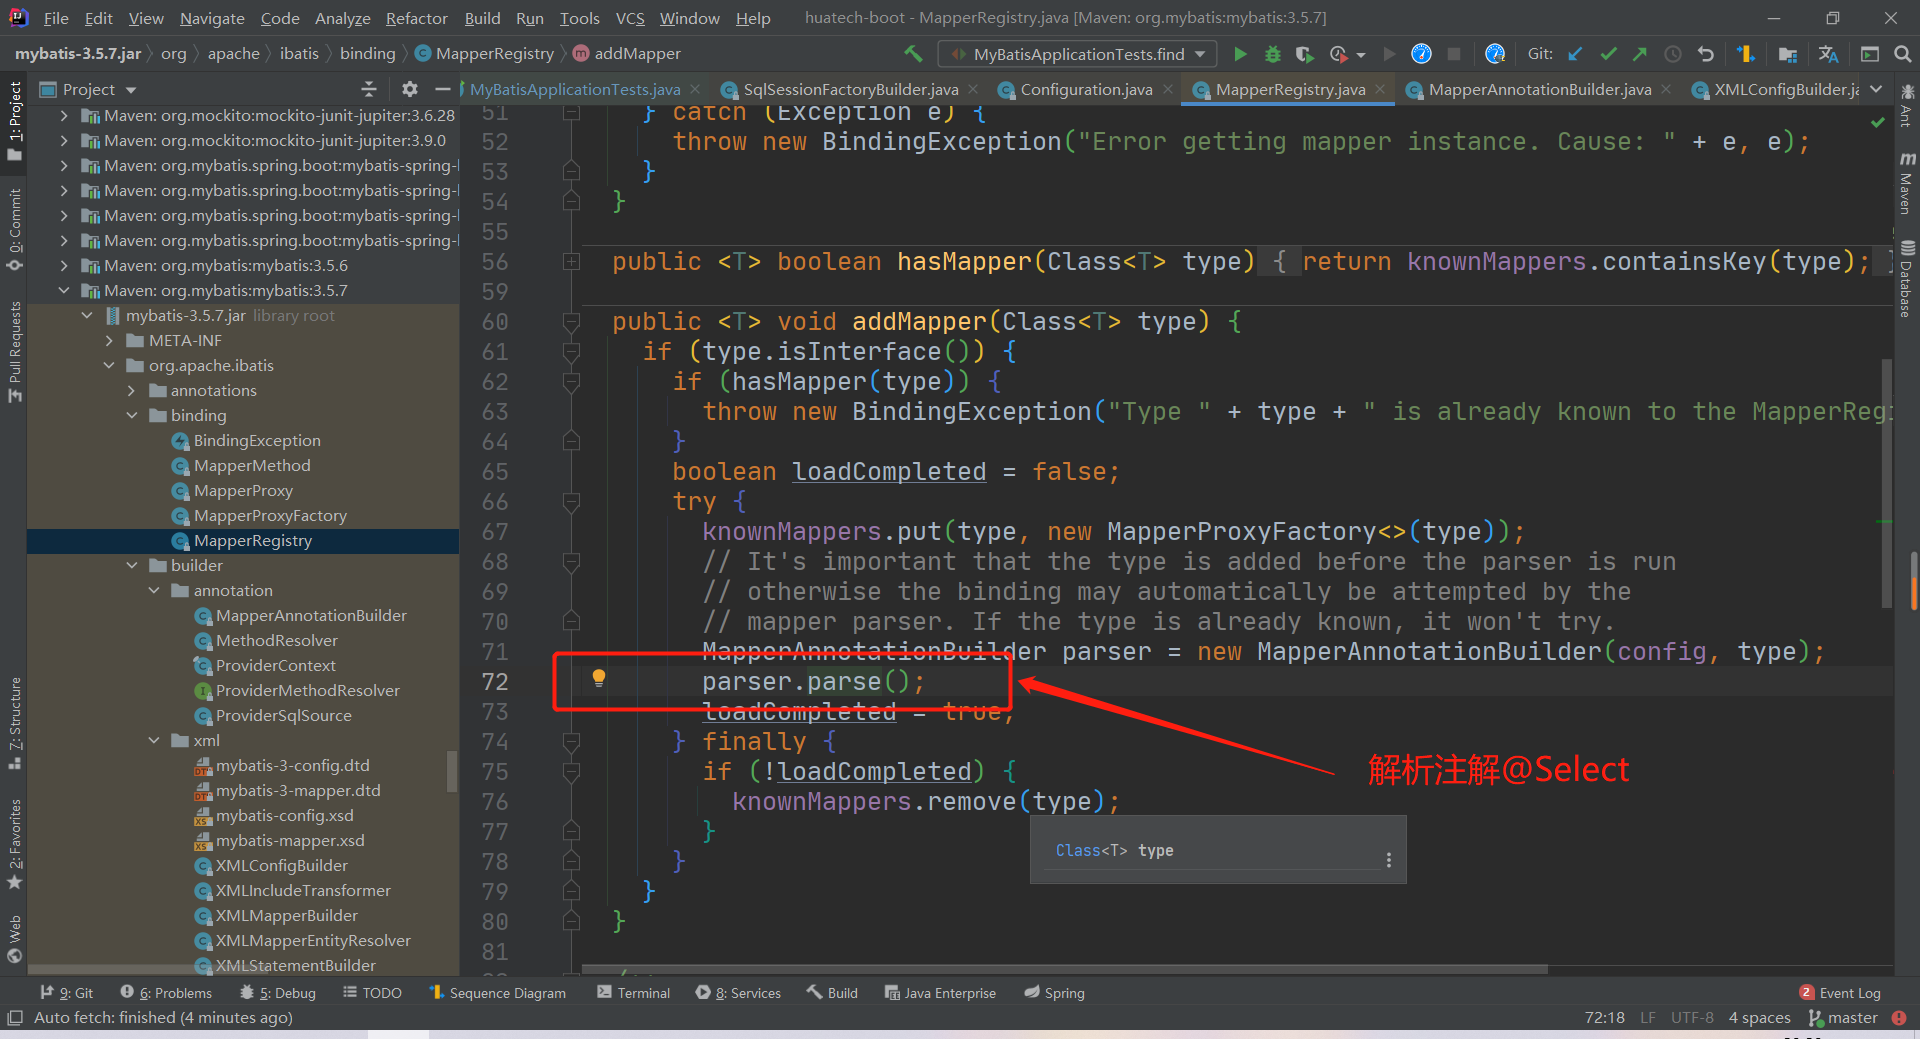Open Search Everywhere magnifier icon
The width and height of the screenshot is (1920, 1039).
coord(1902,54)
